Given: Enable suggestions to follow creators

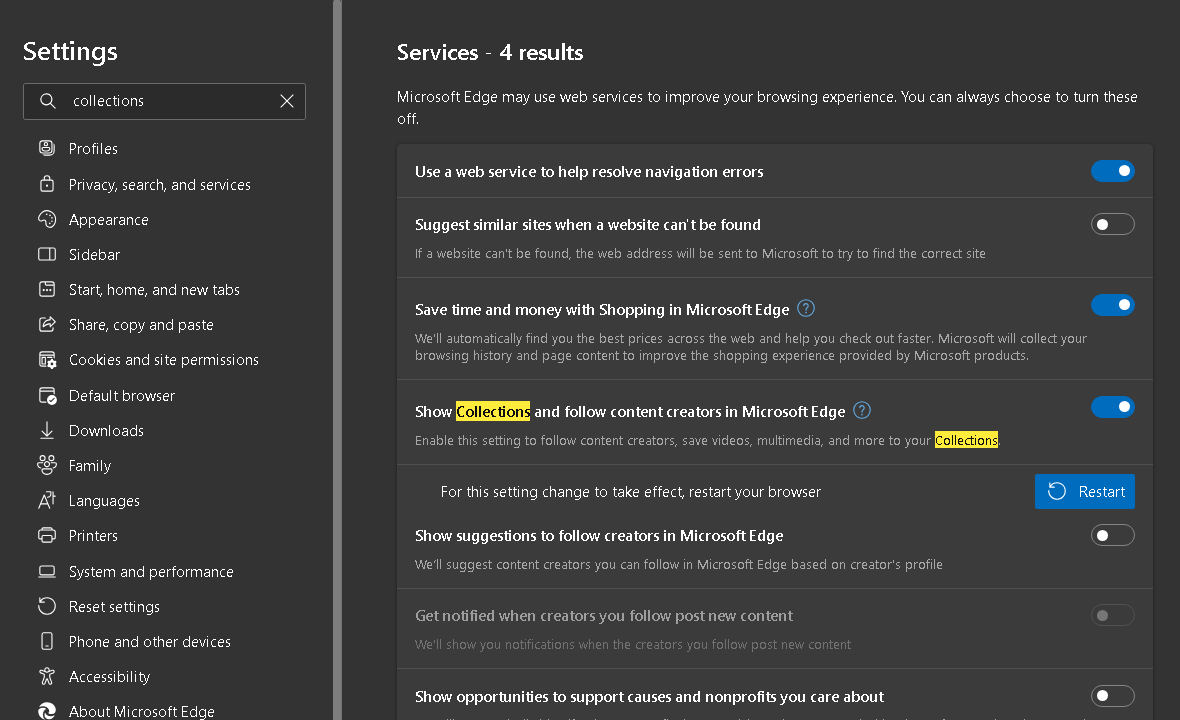Looking at the screenshot, I should pyautogui.click(x=1112, y=535).
